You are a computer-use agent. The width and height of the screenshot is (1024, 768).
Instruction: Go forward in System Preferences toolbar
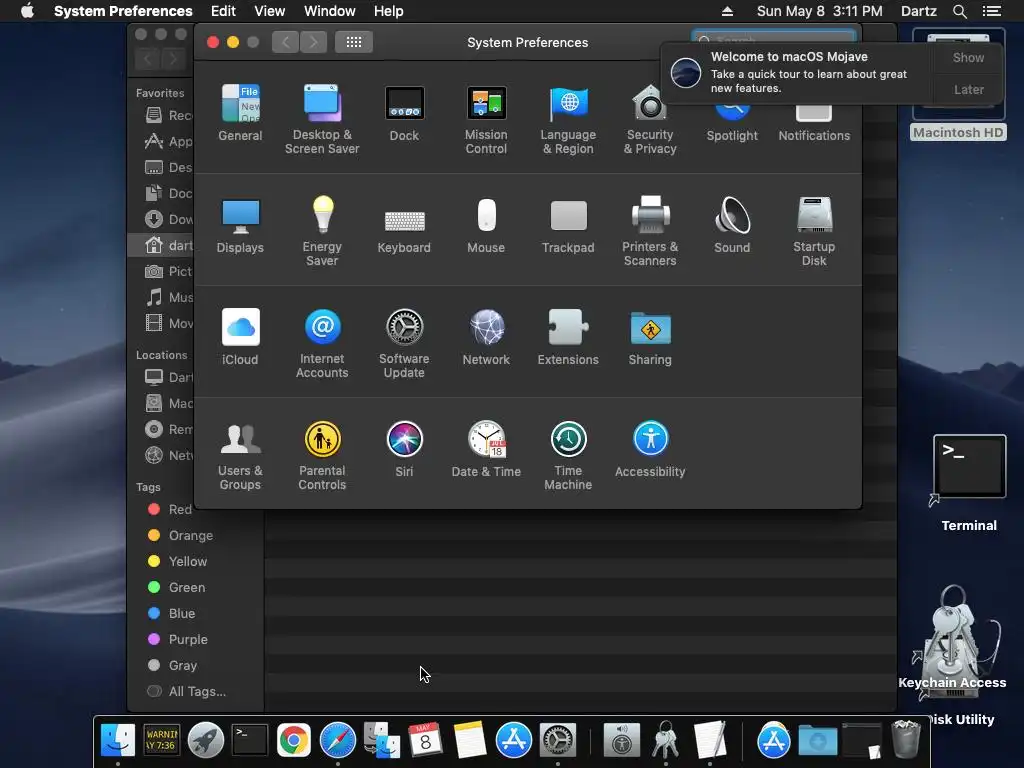pos(313,42)
